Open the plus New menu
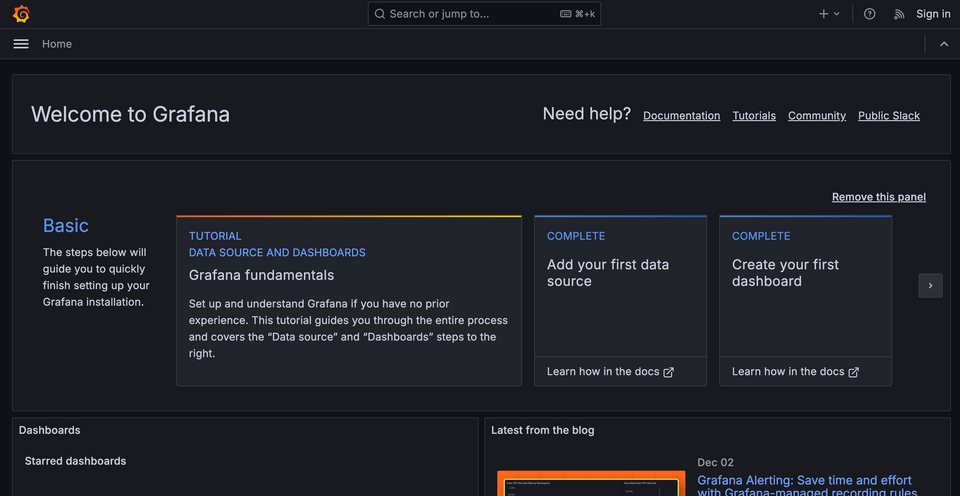Screen dimensions: 960x496 pos(829,14)
